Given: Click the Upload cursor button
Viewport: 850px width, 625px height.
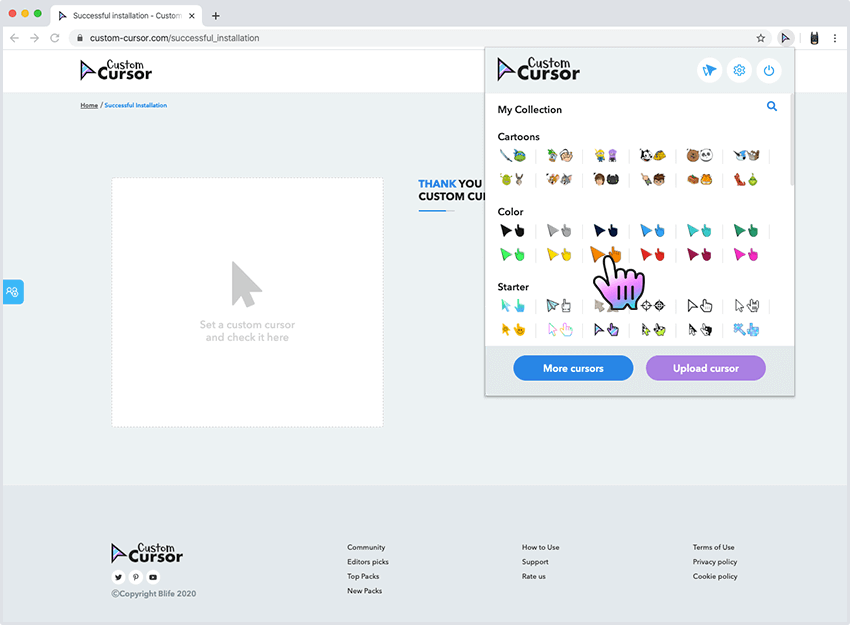Looking at the screenshot, I should pyautogui.click(x=706, y=368).
